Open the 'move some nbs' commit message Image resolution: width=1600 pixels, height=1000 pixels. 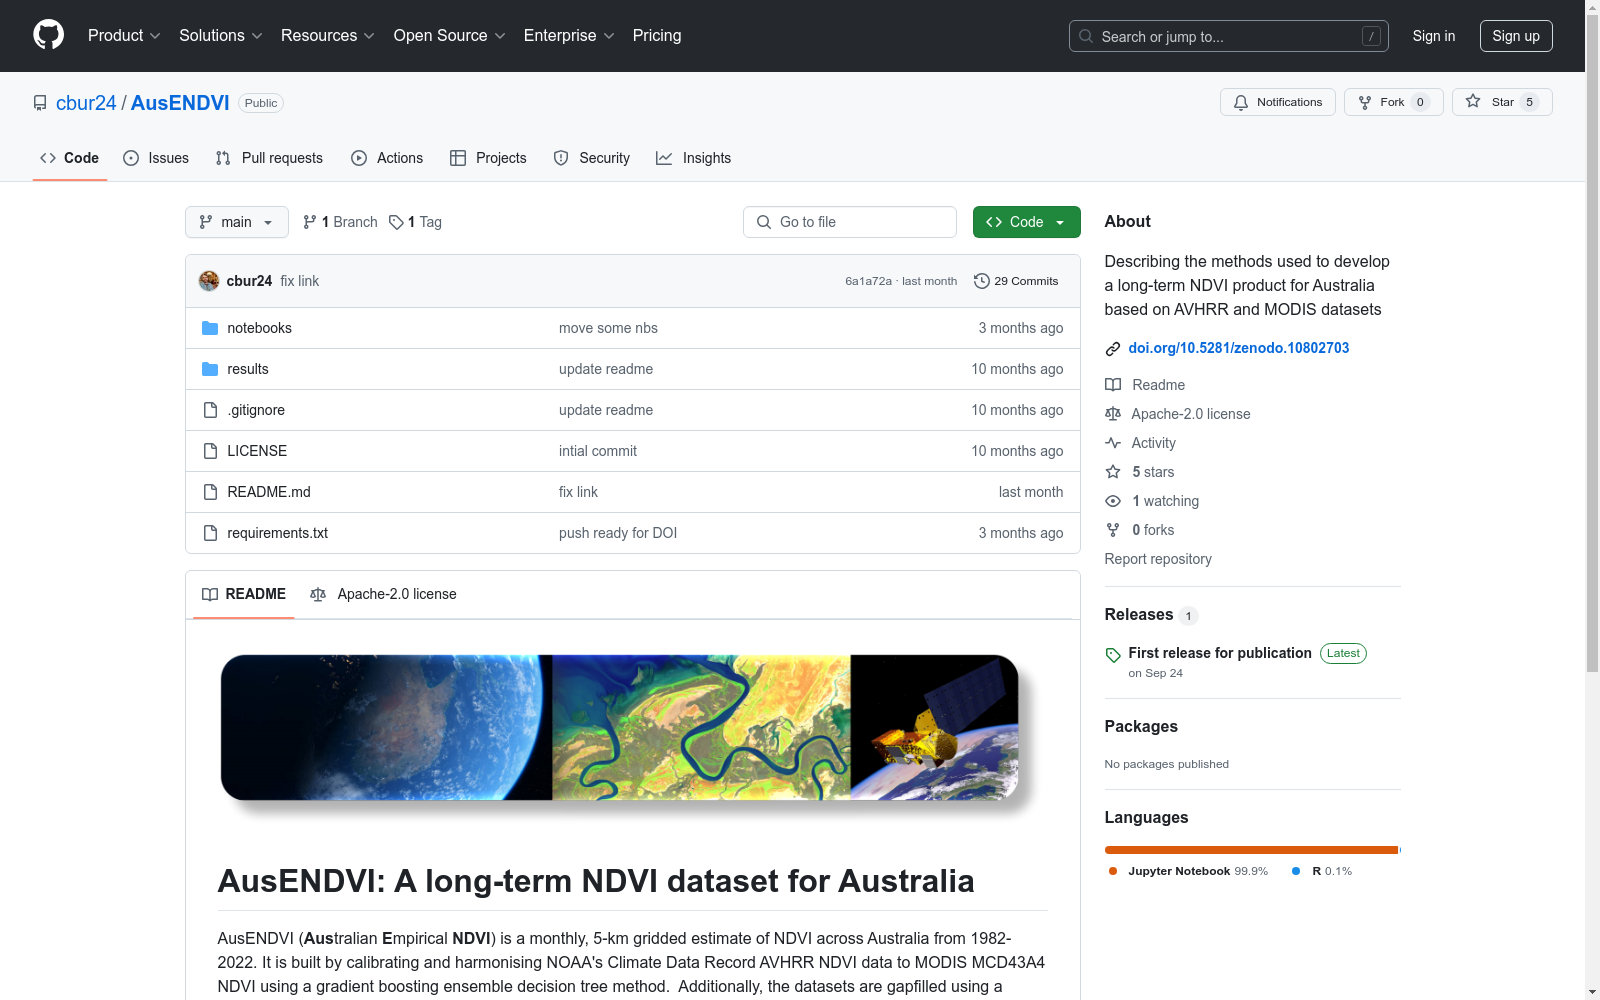point(608,328)
